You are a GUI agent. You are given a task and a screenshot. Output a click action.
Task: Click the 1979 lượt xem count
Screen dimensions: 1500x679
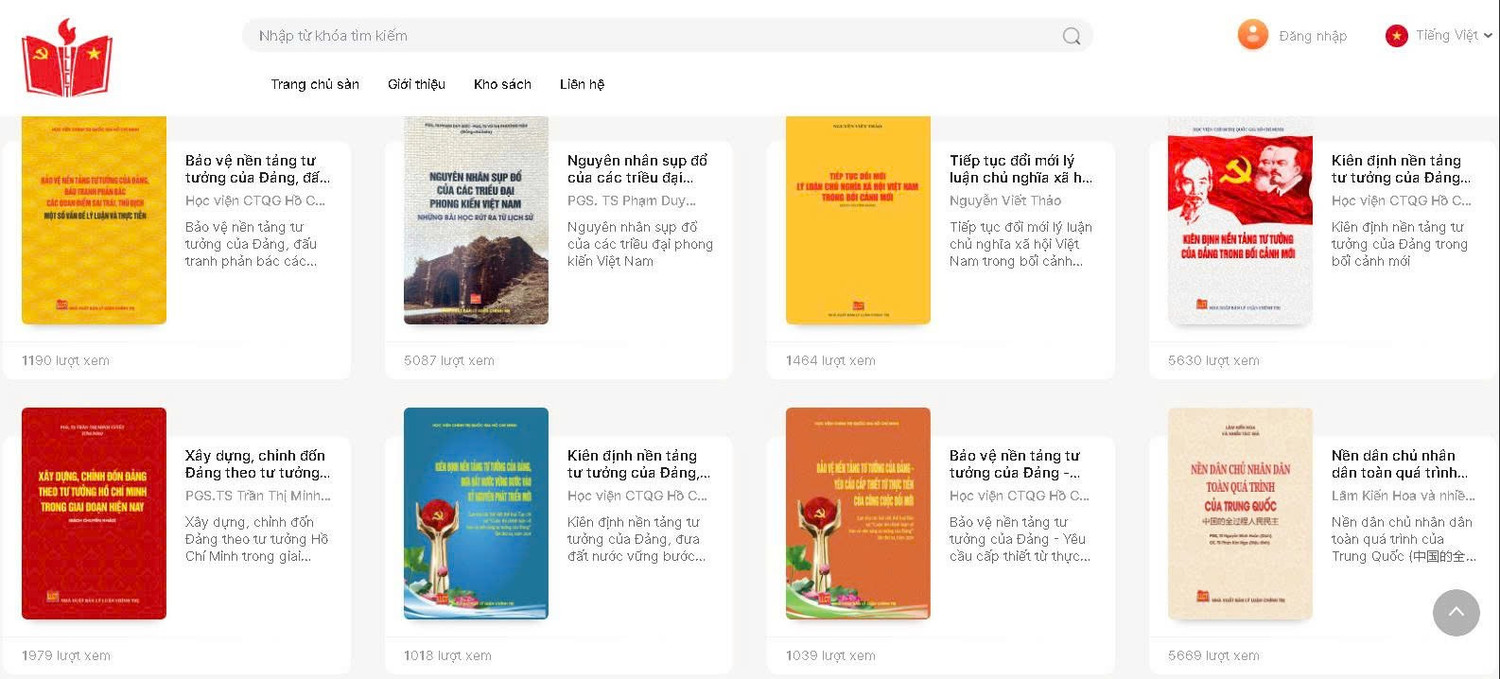(x=66, y=656)
